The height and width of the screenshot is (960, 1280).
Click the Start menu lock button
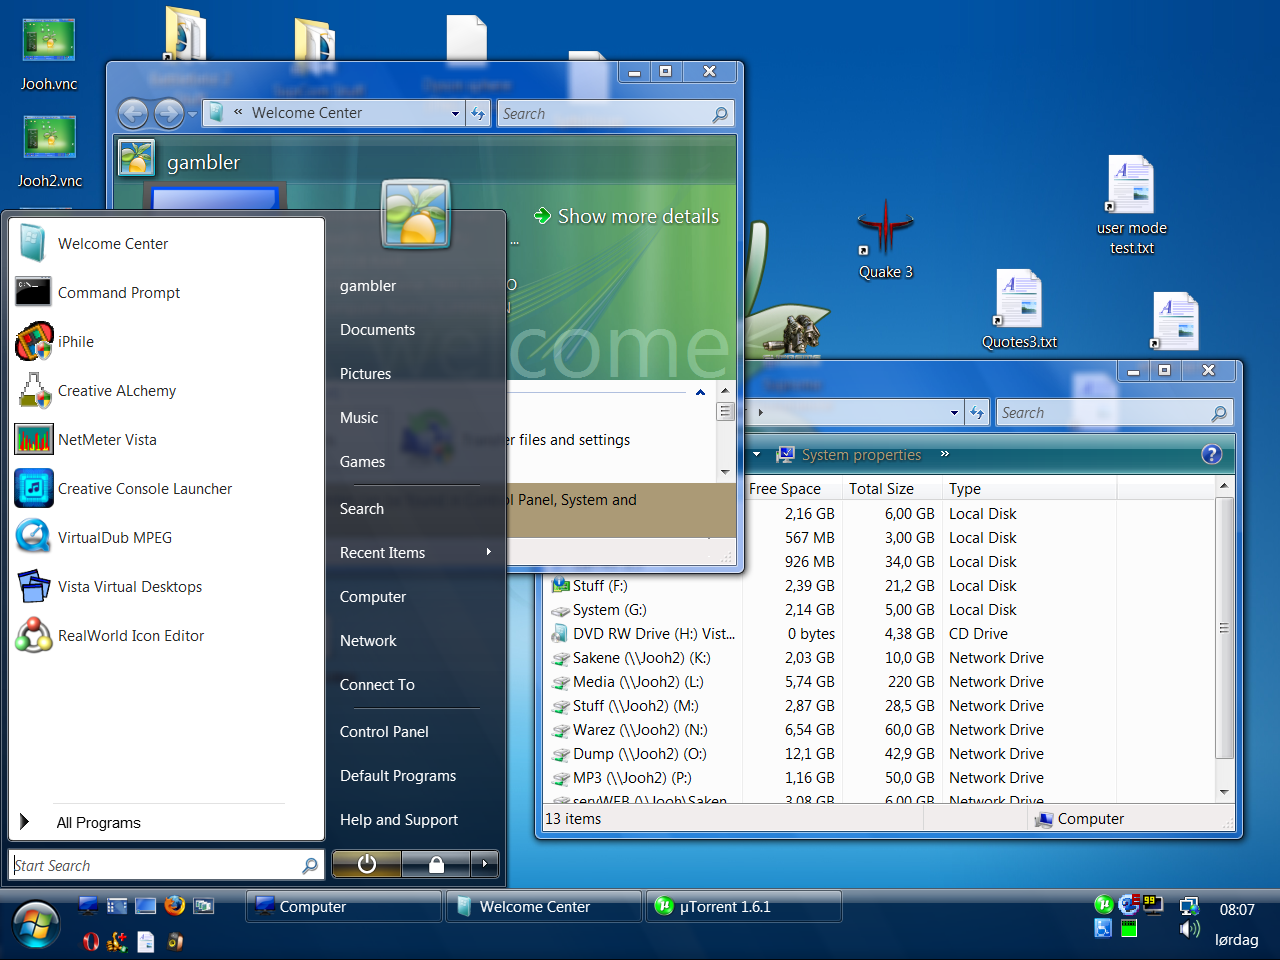(x=436, y=864)
